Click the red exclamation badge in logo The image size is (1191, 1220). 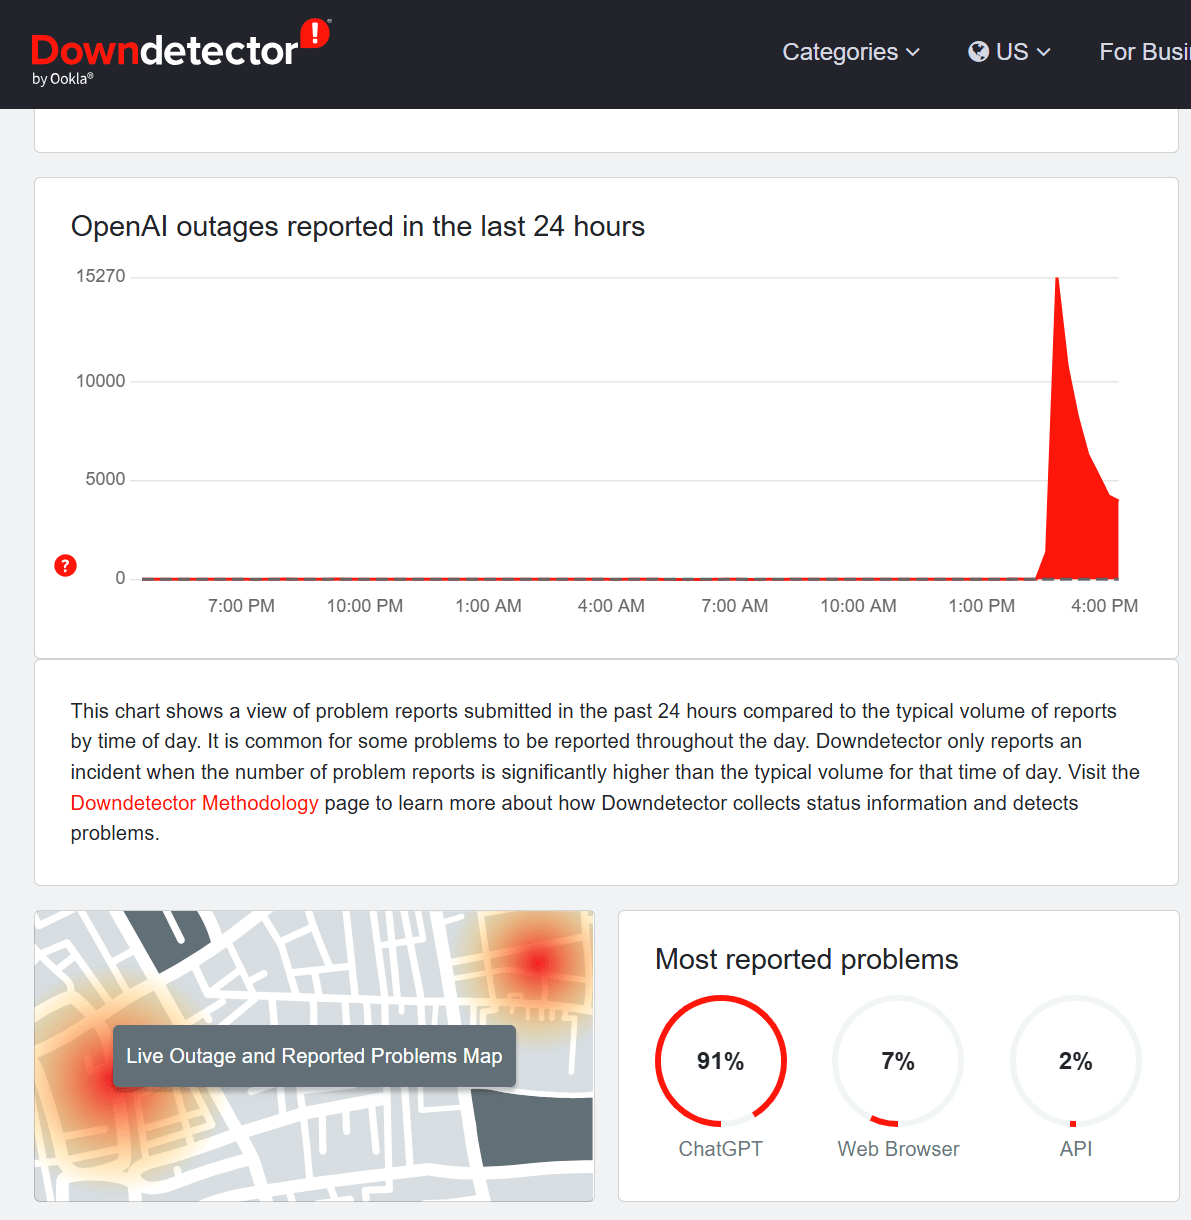pyautogui.click(x=315, y=33)
